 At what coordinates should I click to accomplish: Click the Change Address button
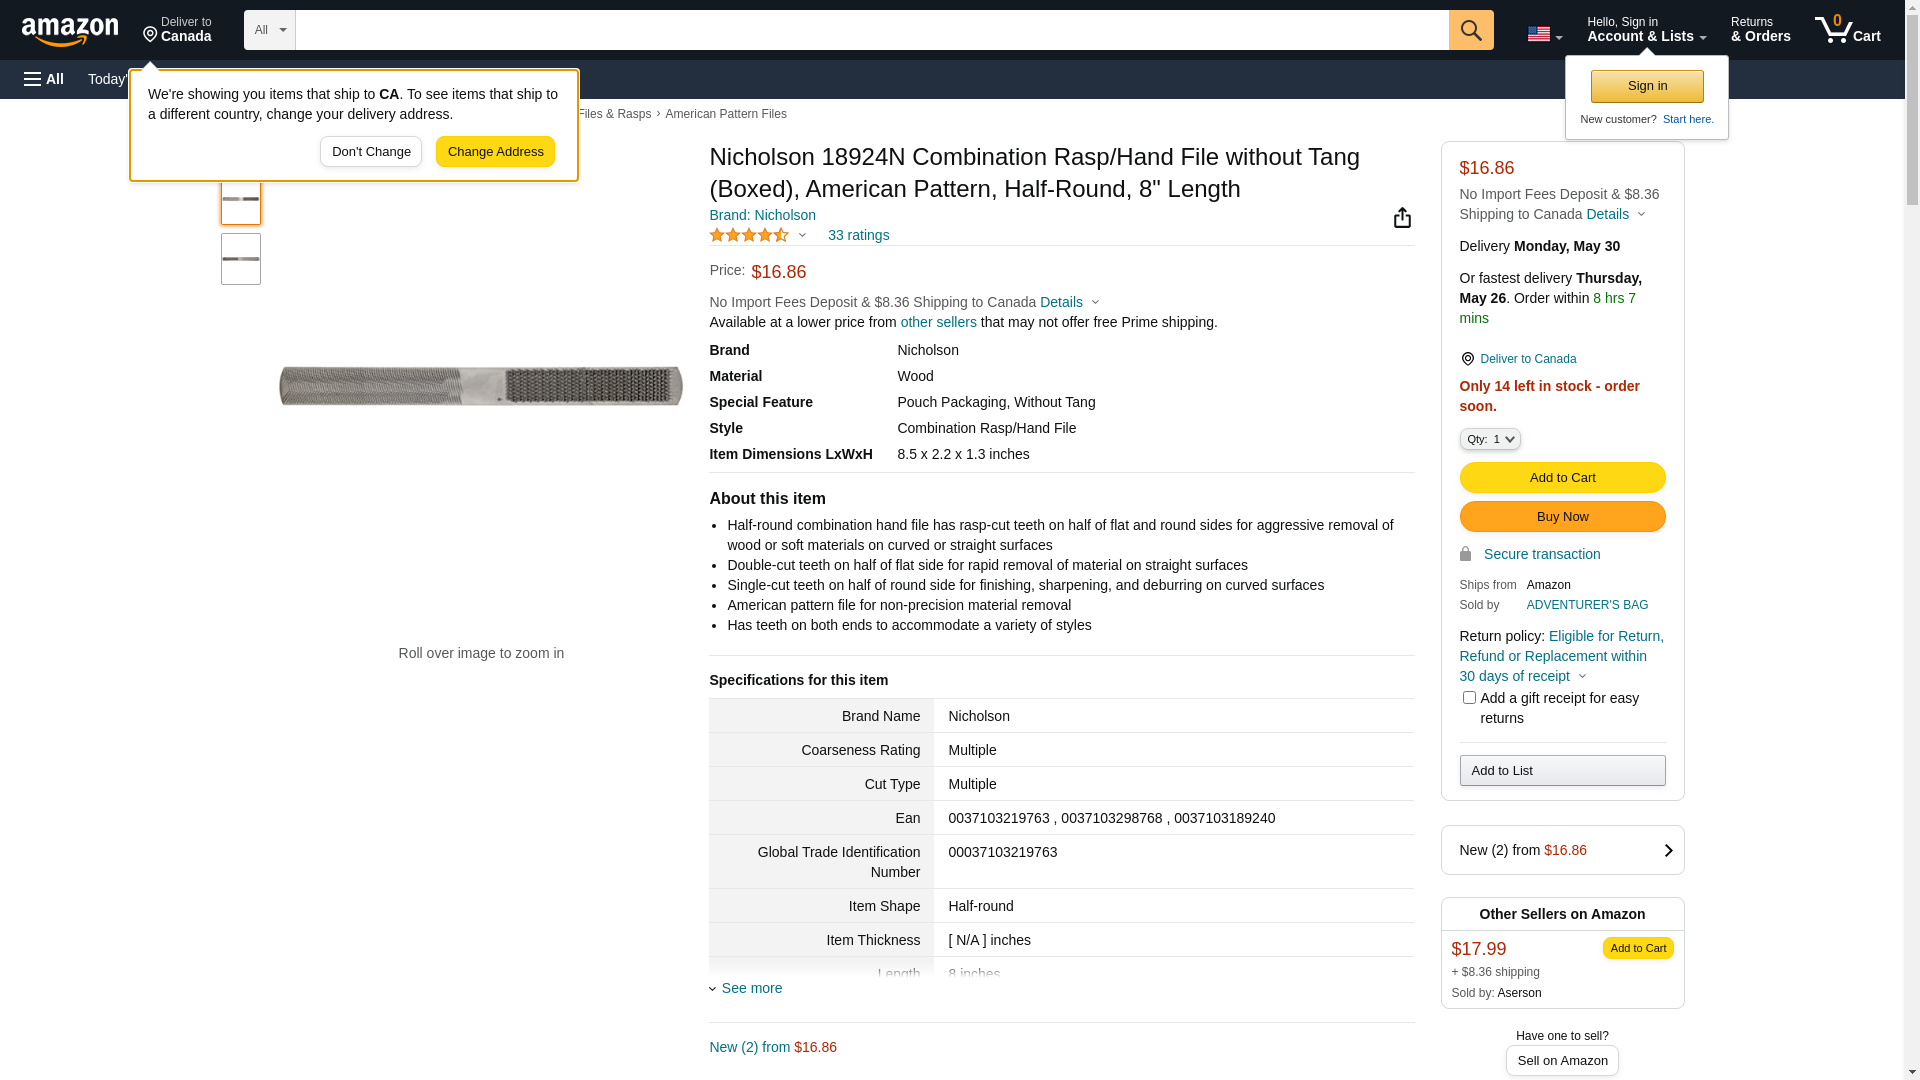(x=495, y=152)
